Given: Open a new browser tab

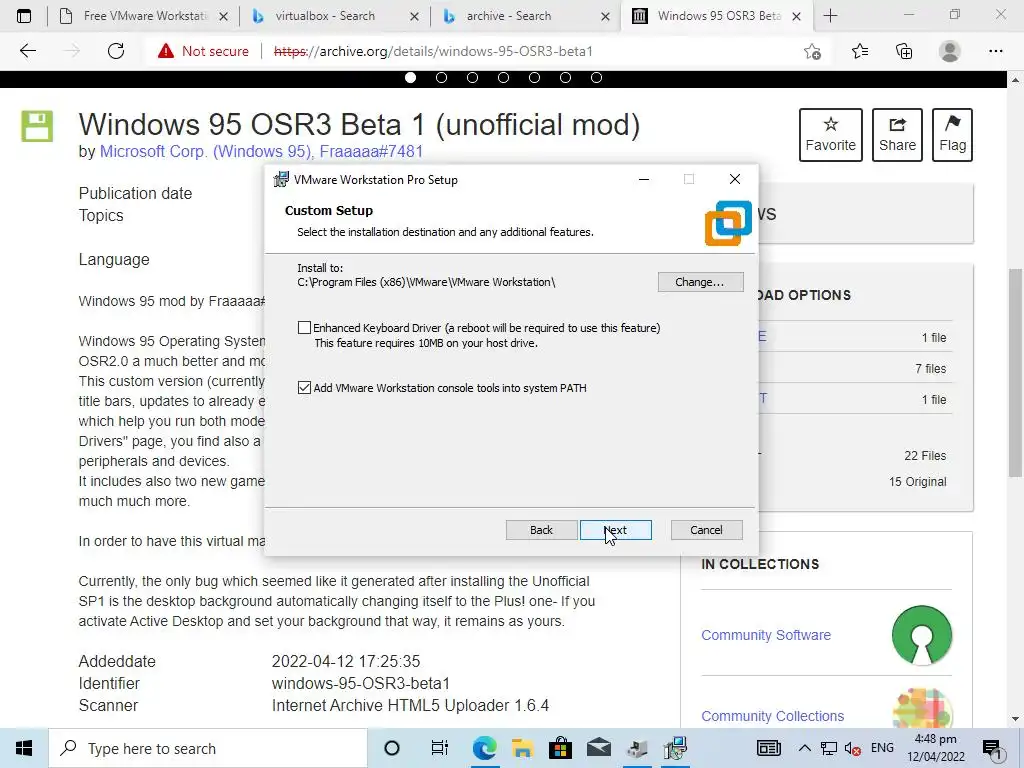Looking at the screenshot, I should (x=830, y=16).
